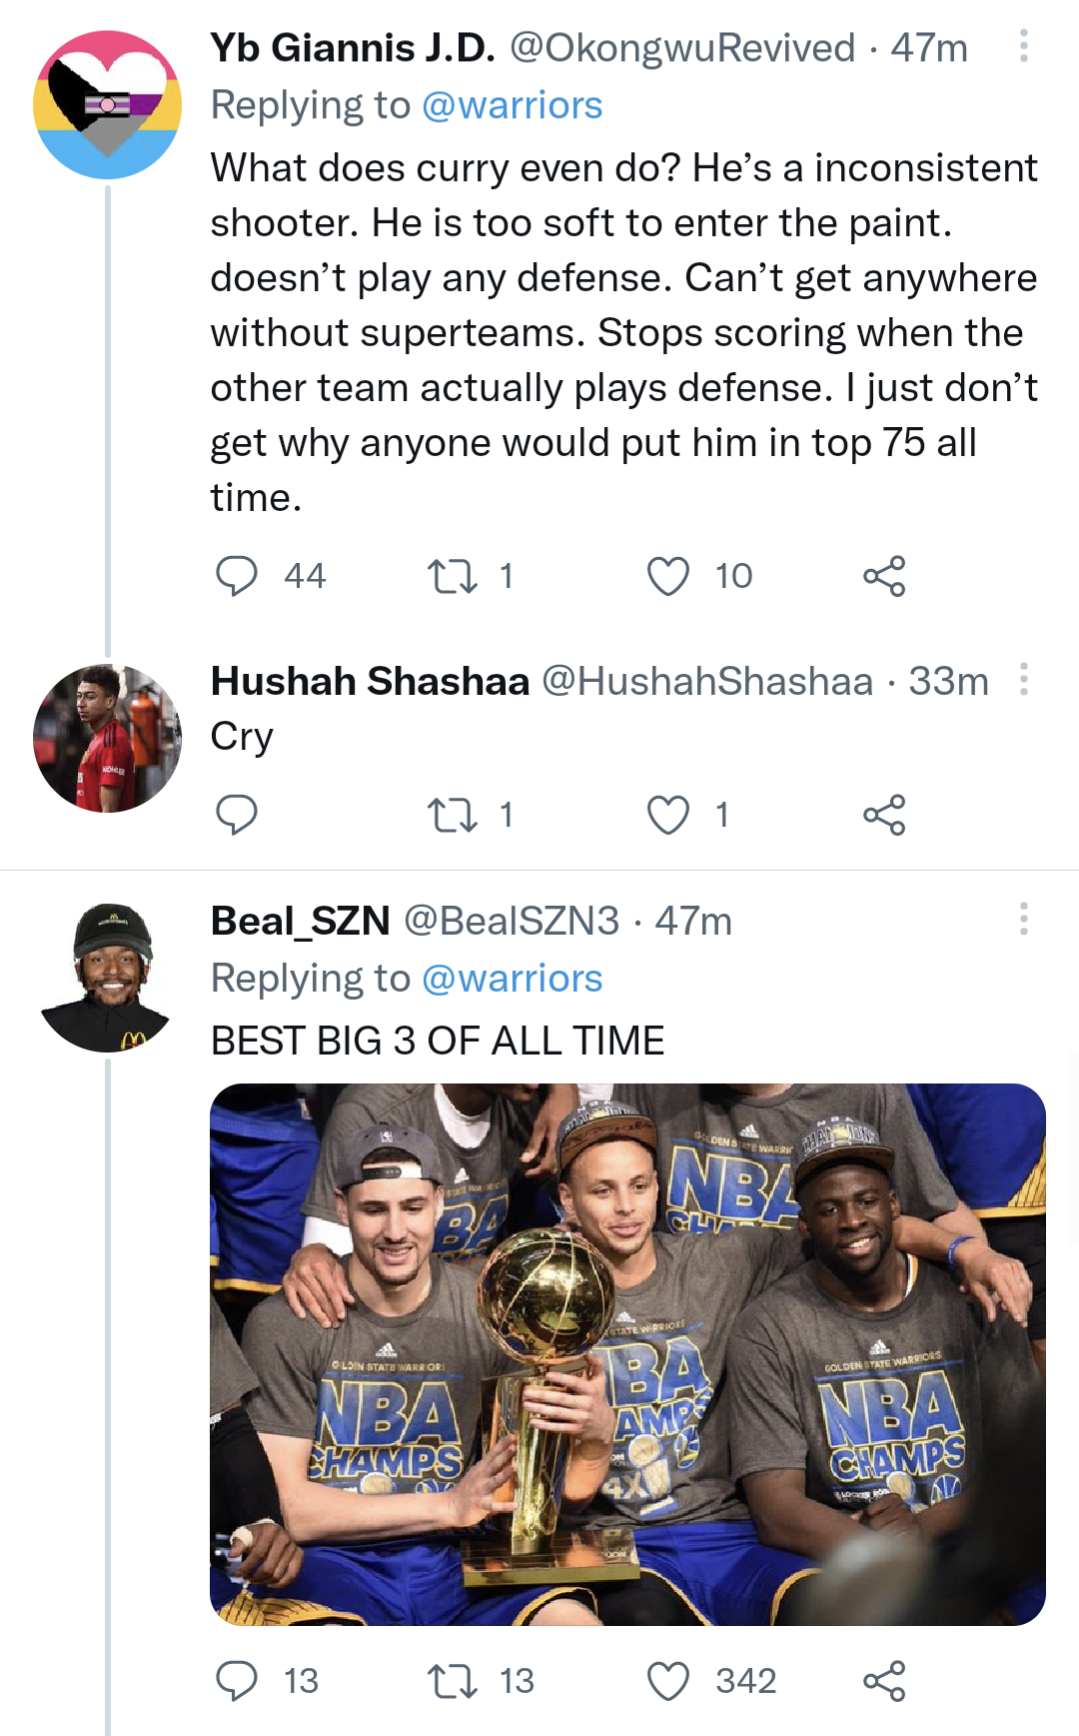Image resolution: width=1079 pixels, height=1736 pixels.
Task: Open more options for Yb Giannis J.D.'s tweet
Action: point(1023,46)
